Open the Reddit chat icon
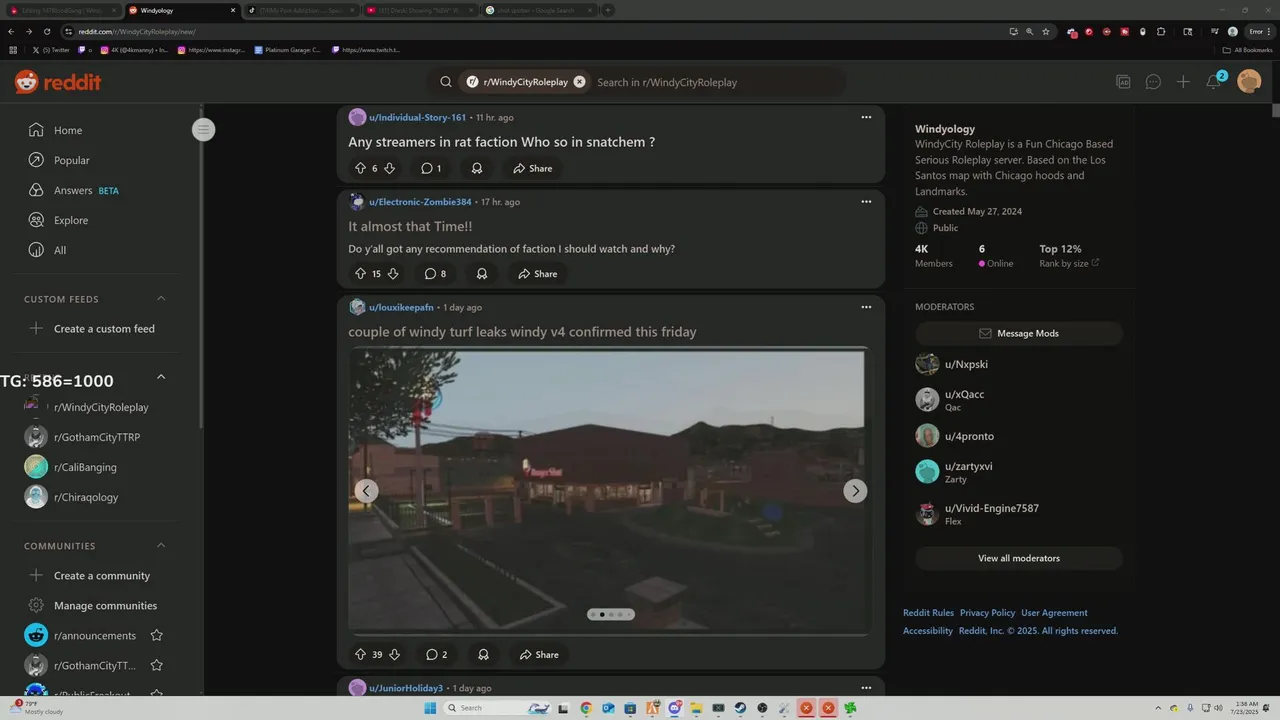 point(1153,82)
